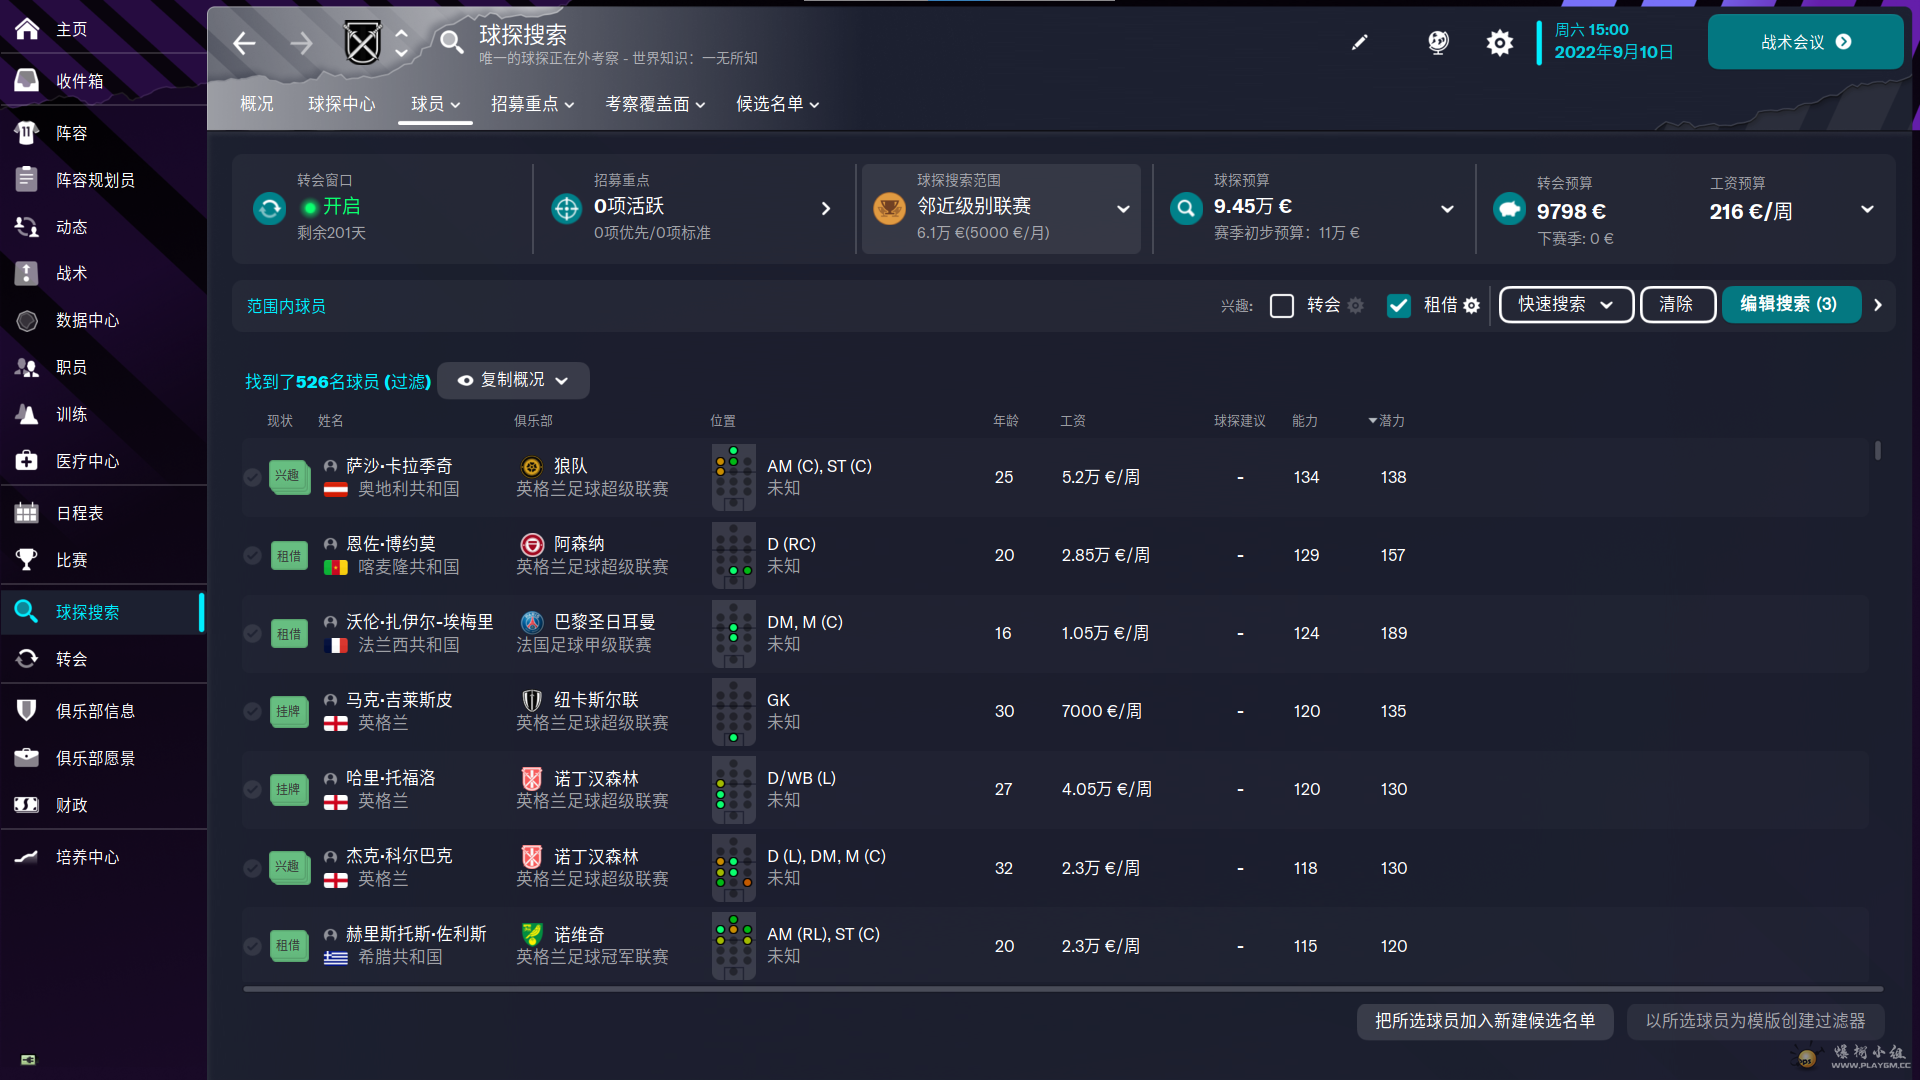Expand the 邻近级别联赛 scouting range dropdown
This screenshot has width=1920, height=1080.
[1122, 209]
